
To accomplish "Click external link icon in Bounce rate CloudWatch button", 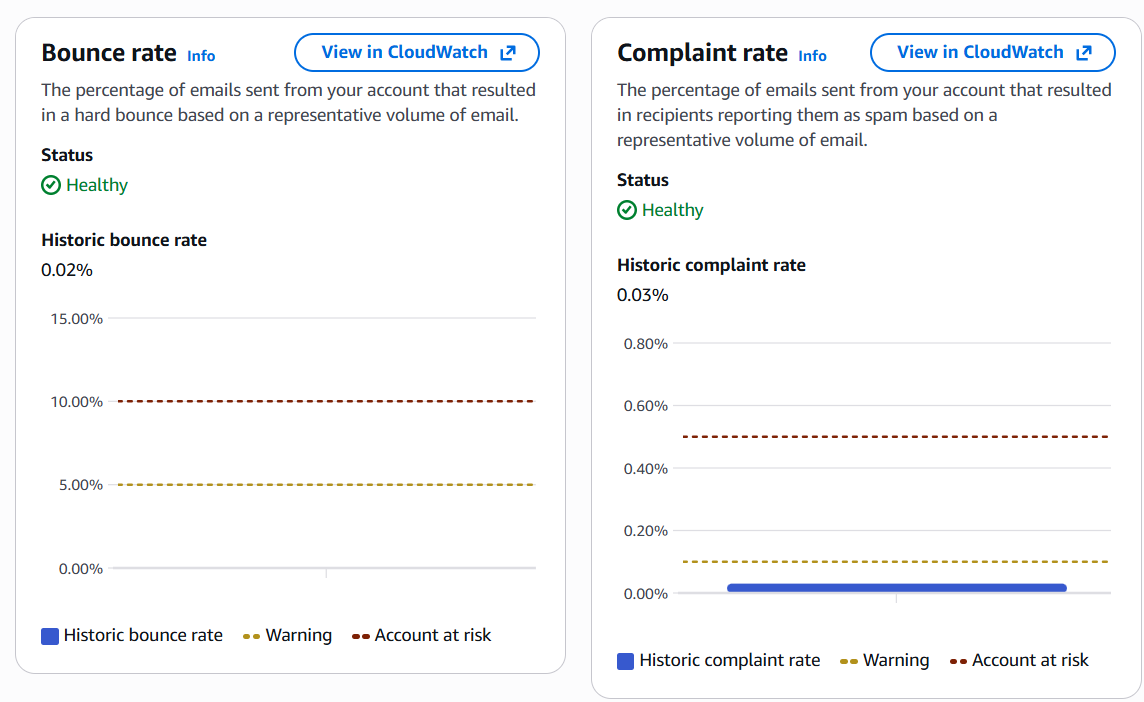I will coord(507,53).
